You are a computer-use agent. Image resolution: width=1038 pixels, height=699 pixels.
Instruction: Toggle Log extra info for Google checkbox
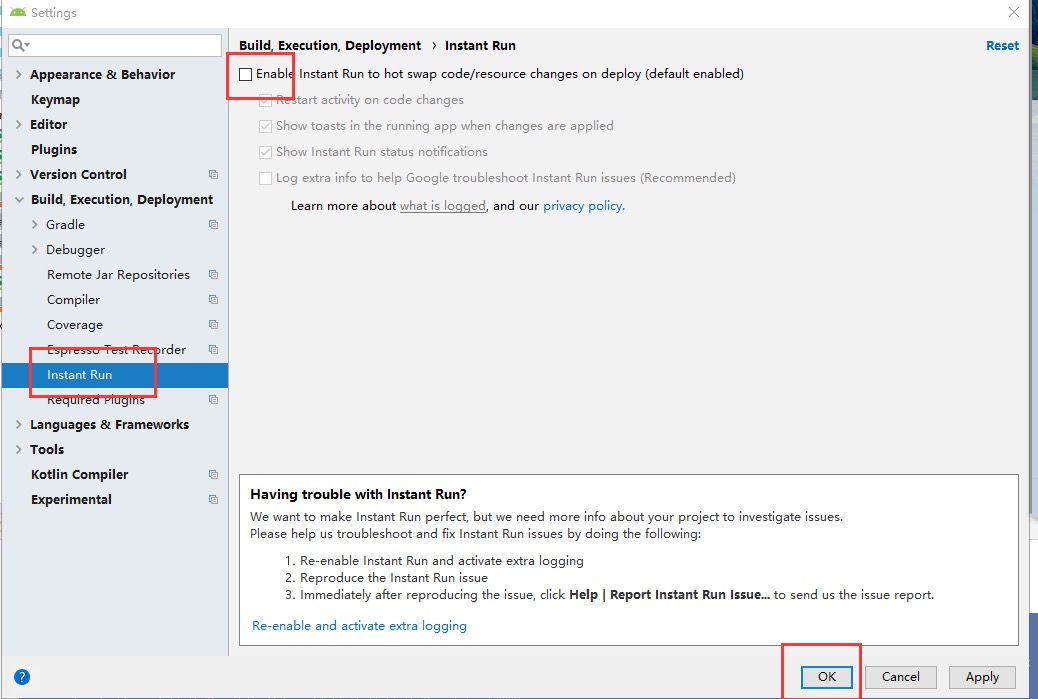tap(265, 178)
